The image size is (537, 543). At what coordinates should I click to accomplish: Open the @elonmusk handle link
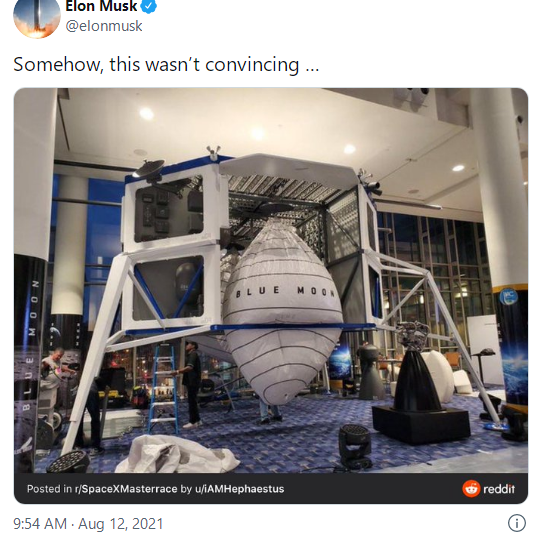click(x=104, y=26)
